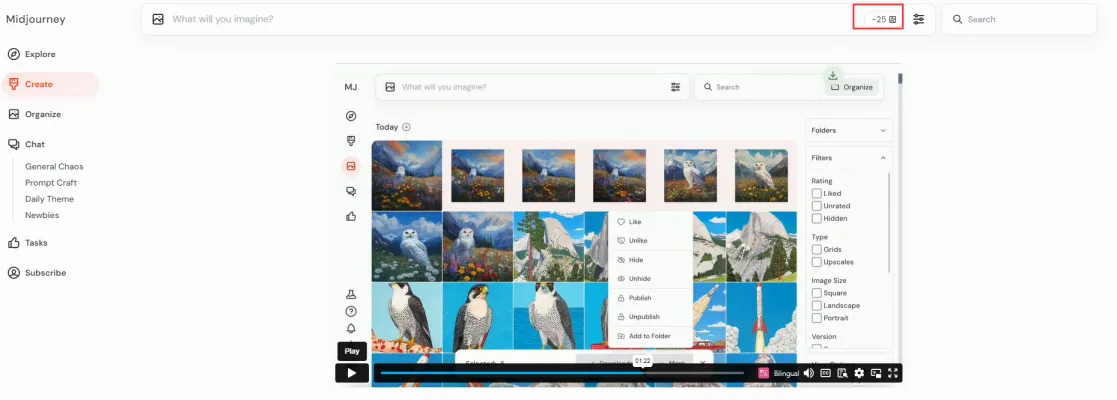1117x400 pixels.
Task: Open prompt settings via the sliders icon
Action: tap(918, 19)
